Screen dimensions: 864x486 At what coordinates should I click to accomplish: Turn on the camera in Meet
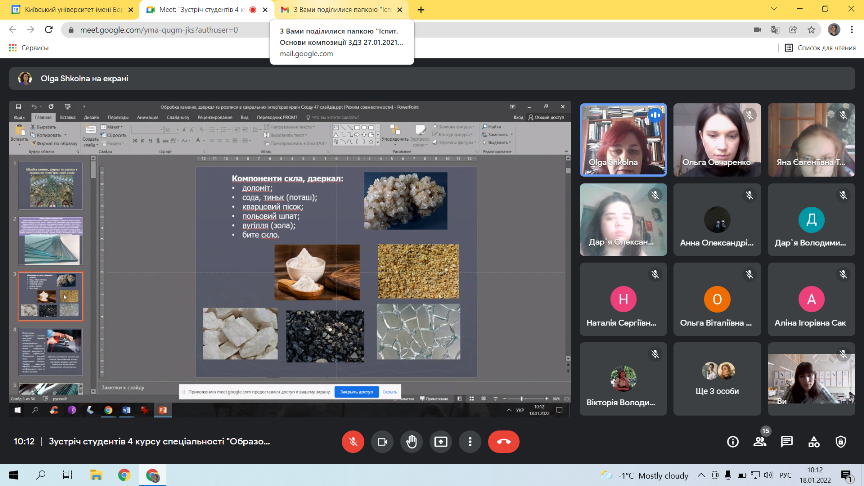pos(381,441)
